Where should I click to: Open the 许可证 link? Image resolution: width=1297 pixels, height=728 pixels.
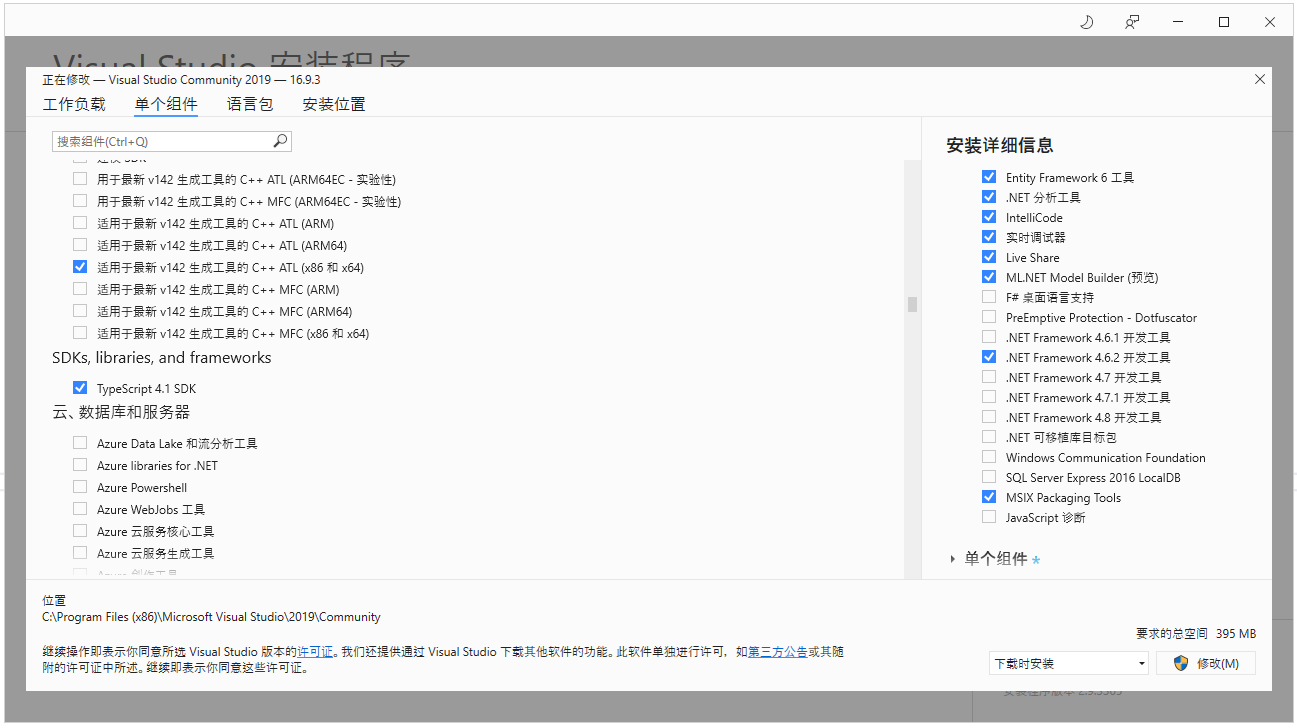click(x=315, y=652)
